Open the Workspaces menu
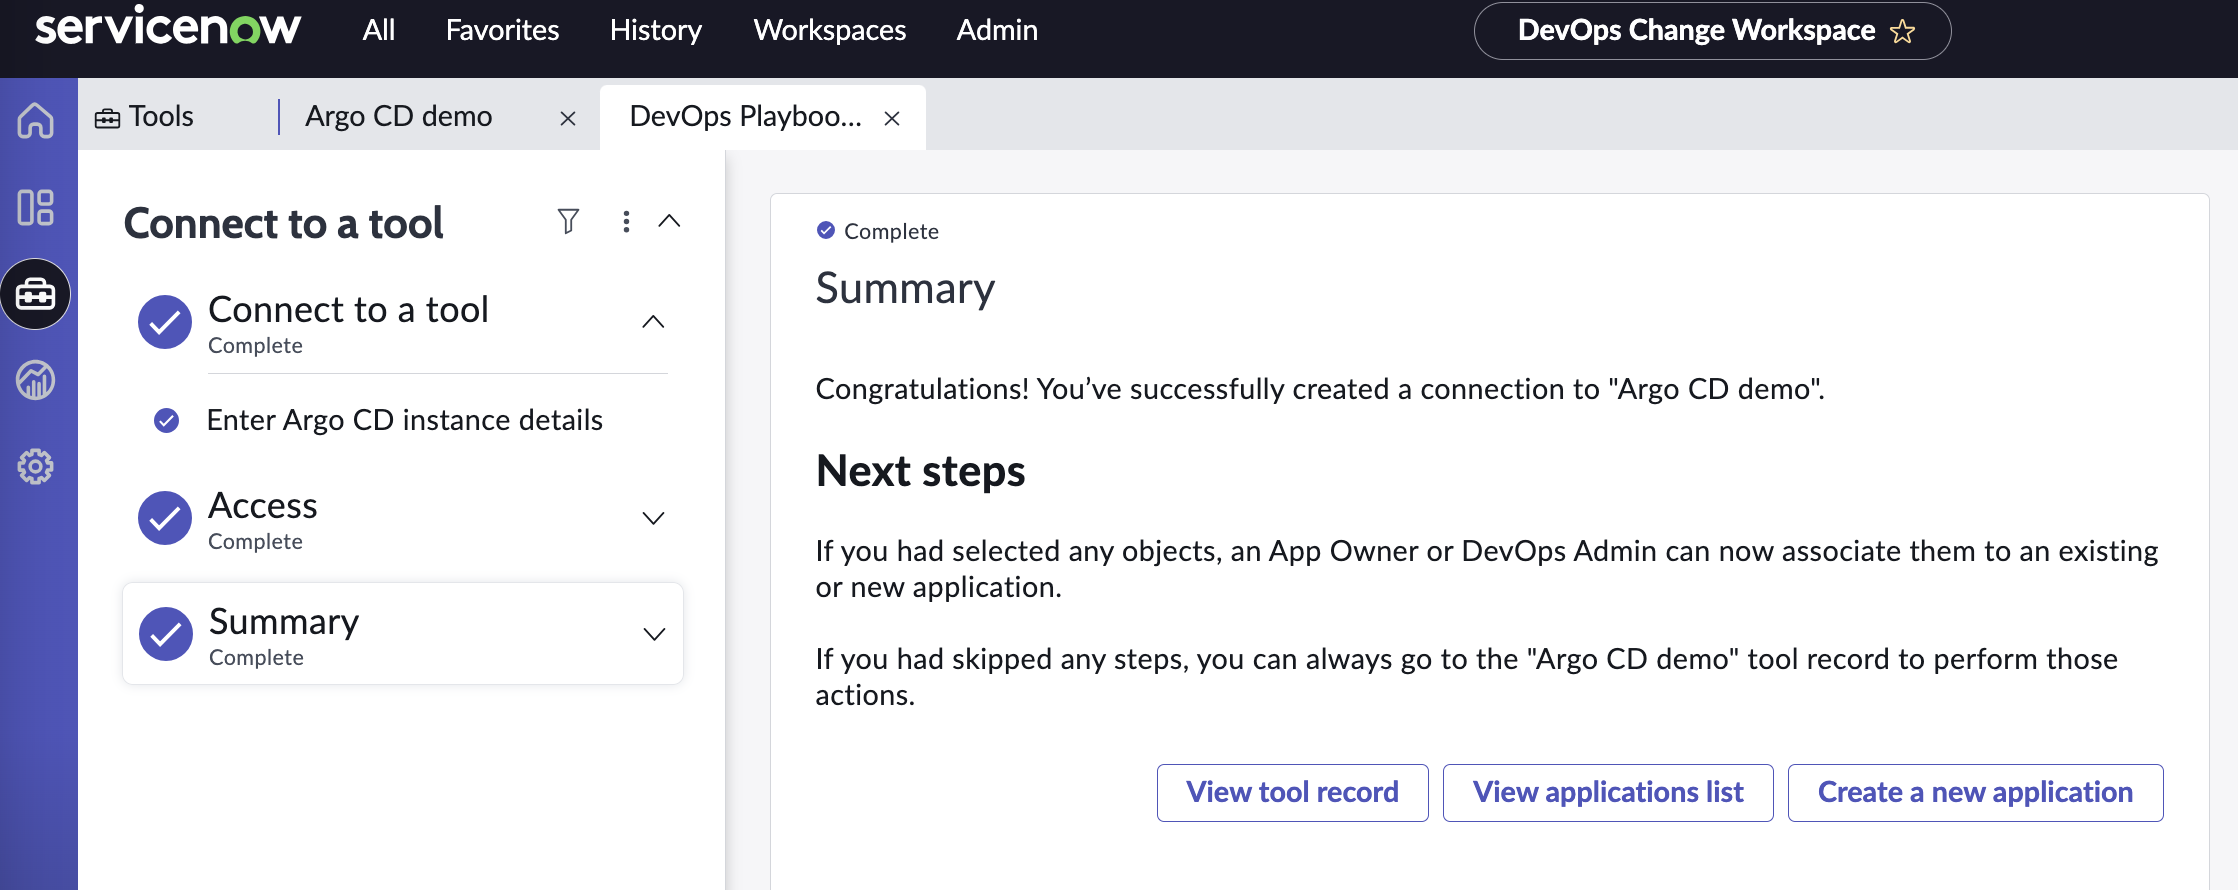The image size is (2238, 890). coord(830,30)
